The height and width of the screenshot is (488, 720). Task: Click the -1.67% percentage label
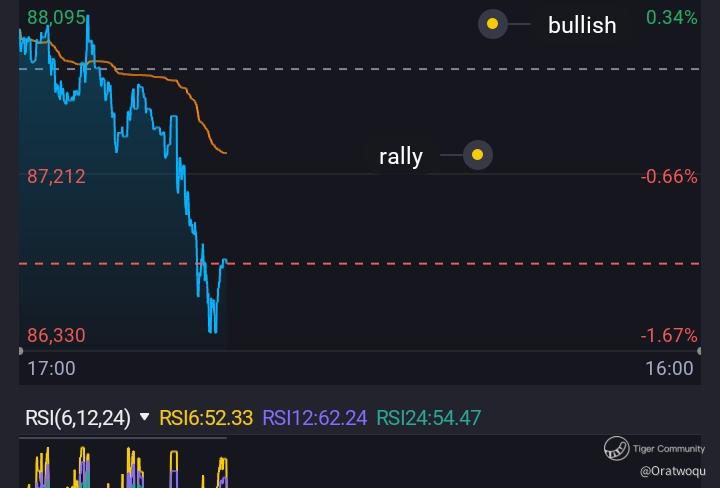click(669, 336)
